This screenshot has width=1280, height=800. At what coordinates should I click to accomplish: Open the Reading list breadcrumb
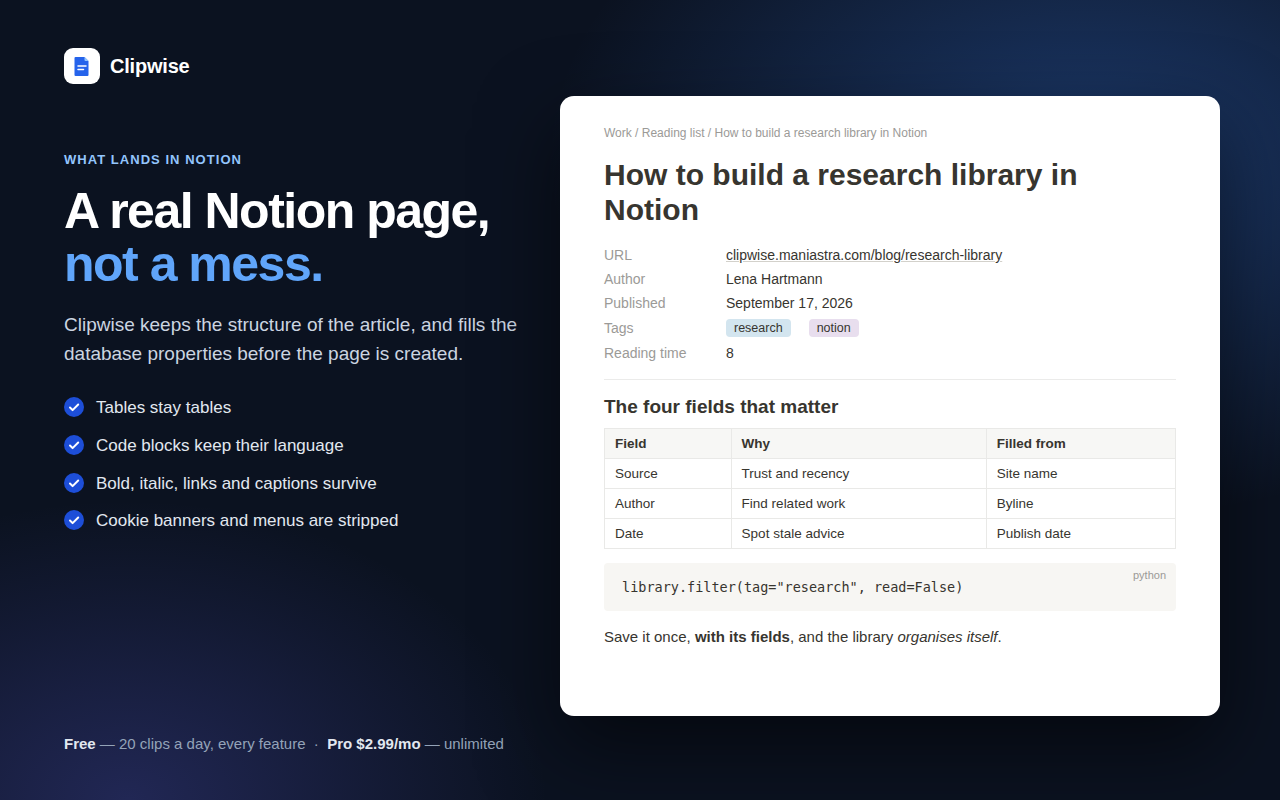pos(673,133)
